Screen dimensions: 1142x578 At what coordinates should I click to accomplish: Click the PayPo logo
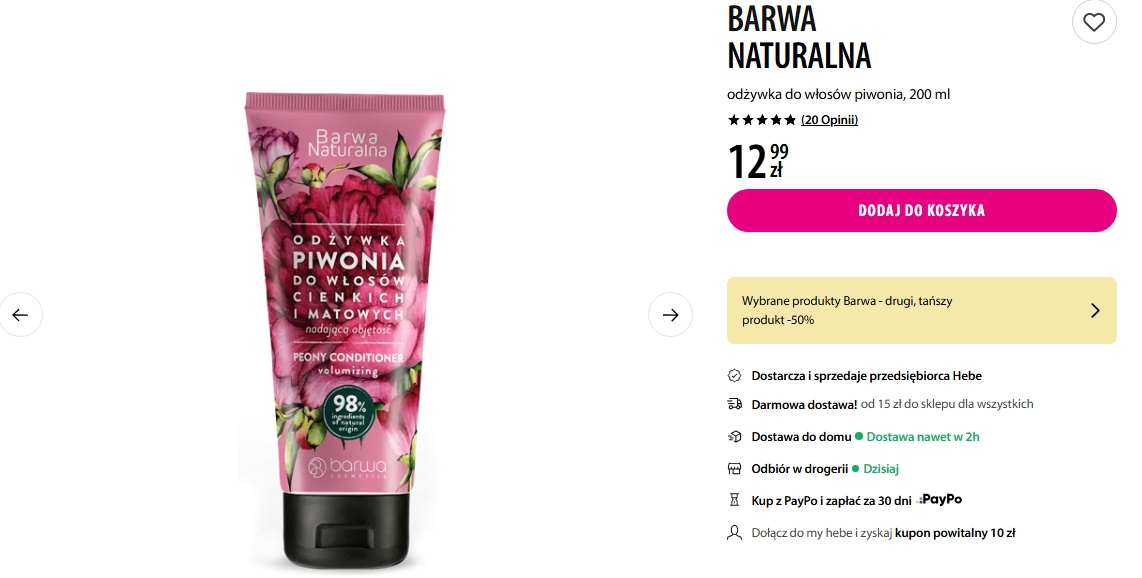(940, 499)
